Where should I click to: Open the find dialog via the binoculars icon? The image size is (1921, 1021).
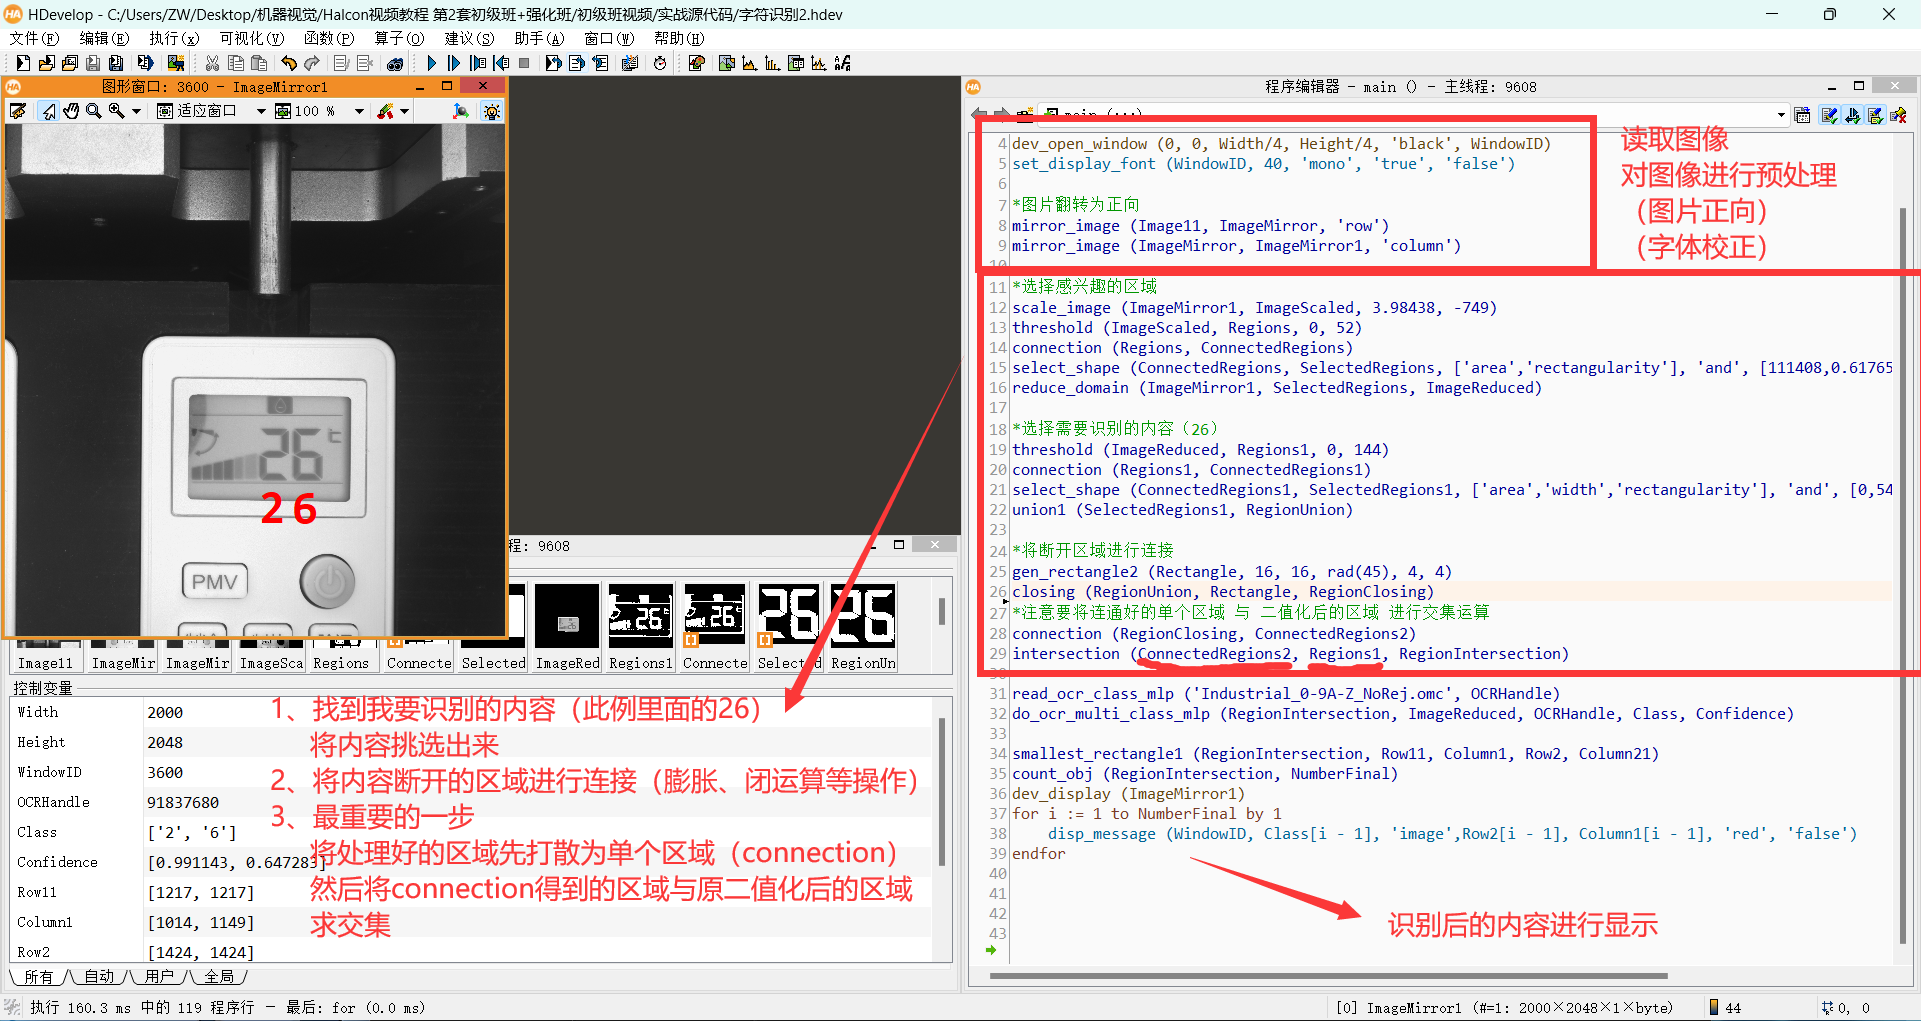click(394, 62)
